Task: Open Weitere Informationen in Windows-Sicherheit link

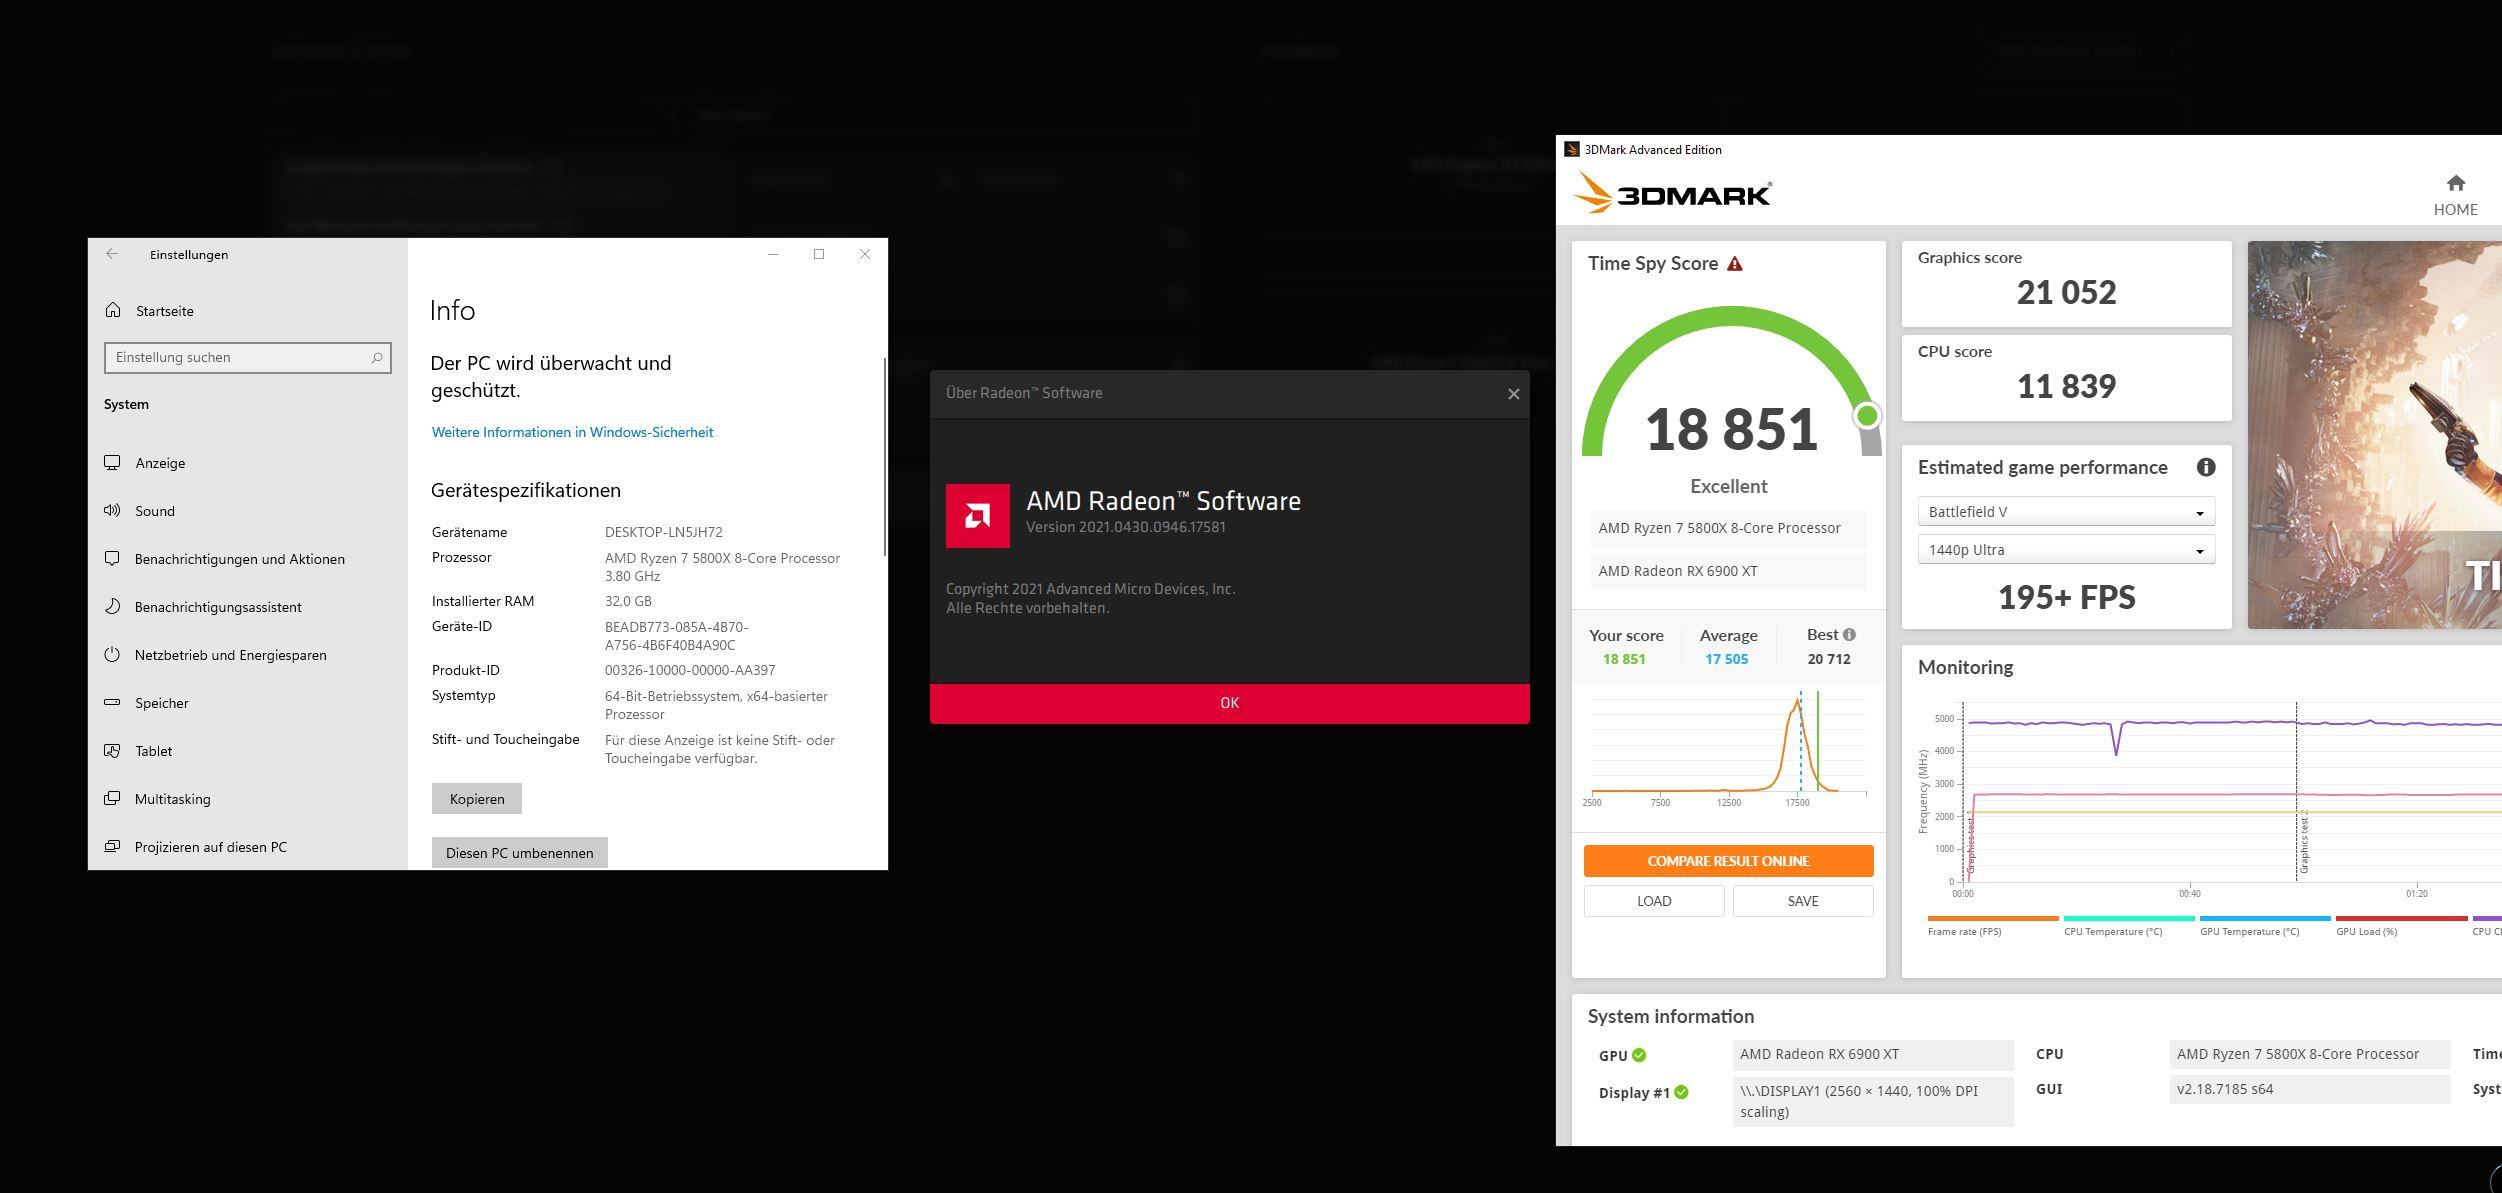Action: pos(572,432)
